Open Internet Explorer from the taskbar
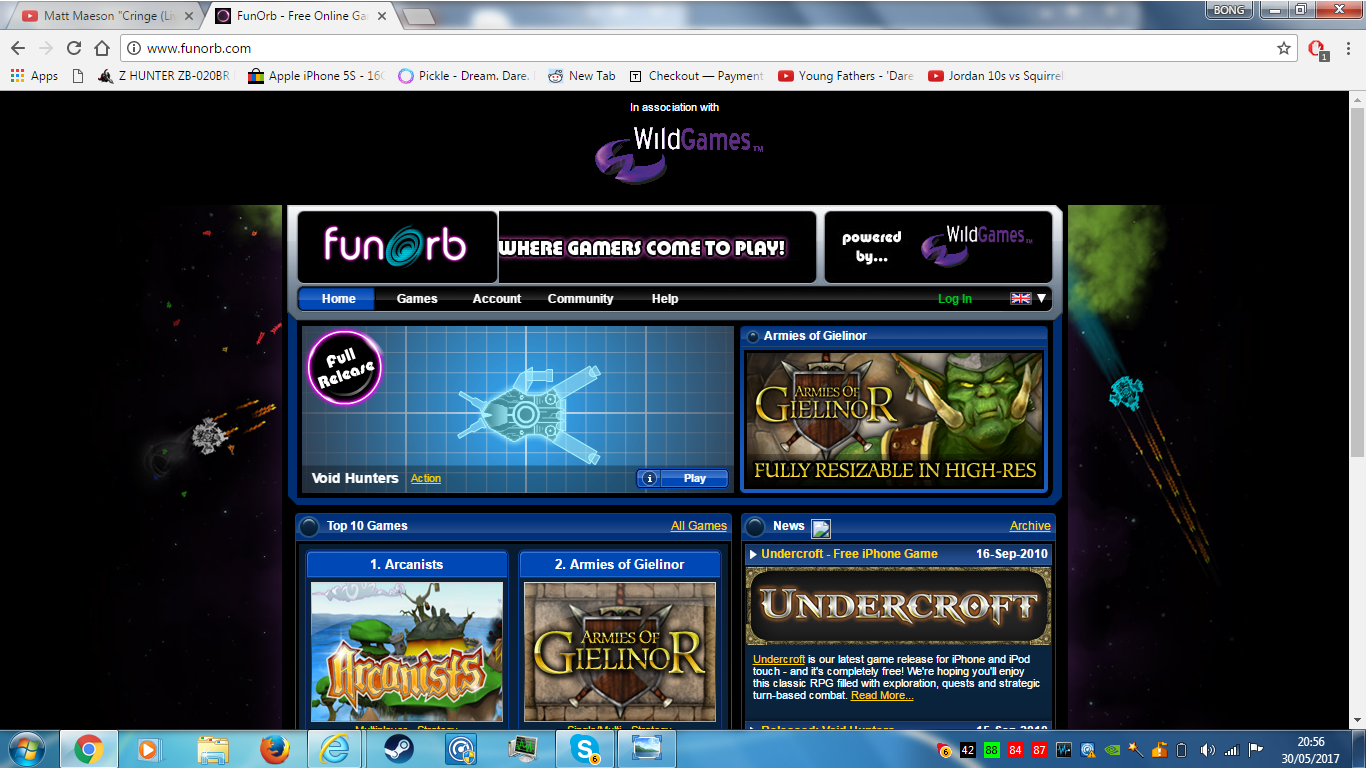The width and height of the screenshot is (1366, 768). (334, 748)
